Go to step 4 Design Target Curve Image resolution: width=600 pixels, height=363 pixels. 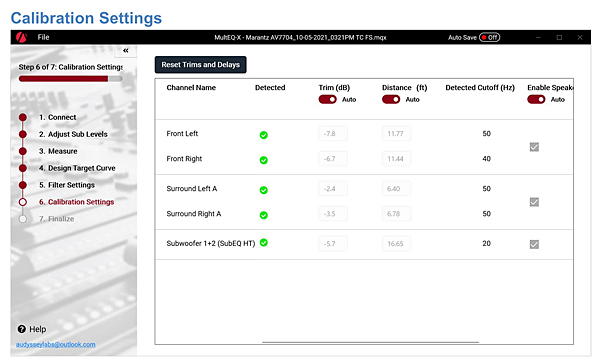[77, 168]
